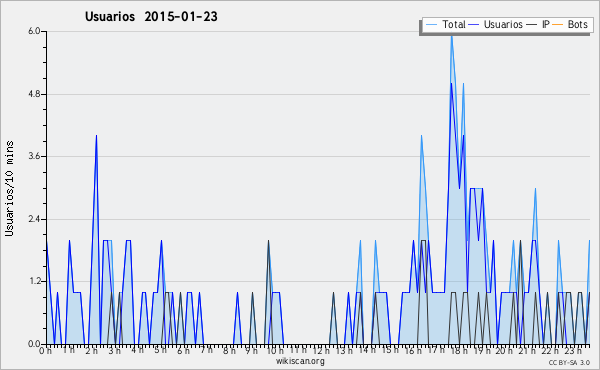Click the x-axis label '8 h'
The image size is (600, 370).
[x=229, y=350]
